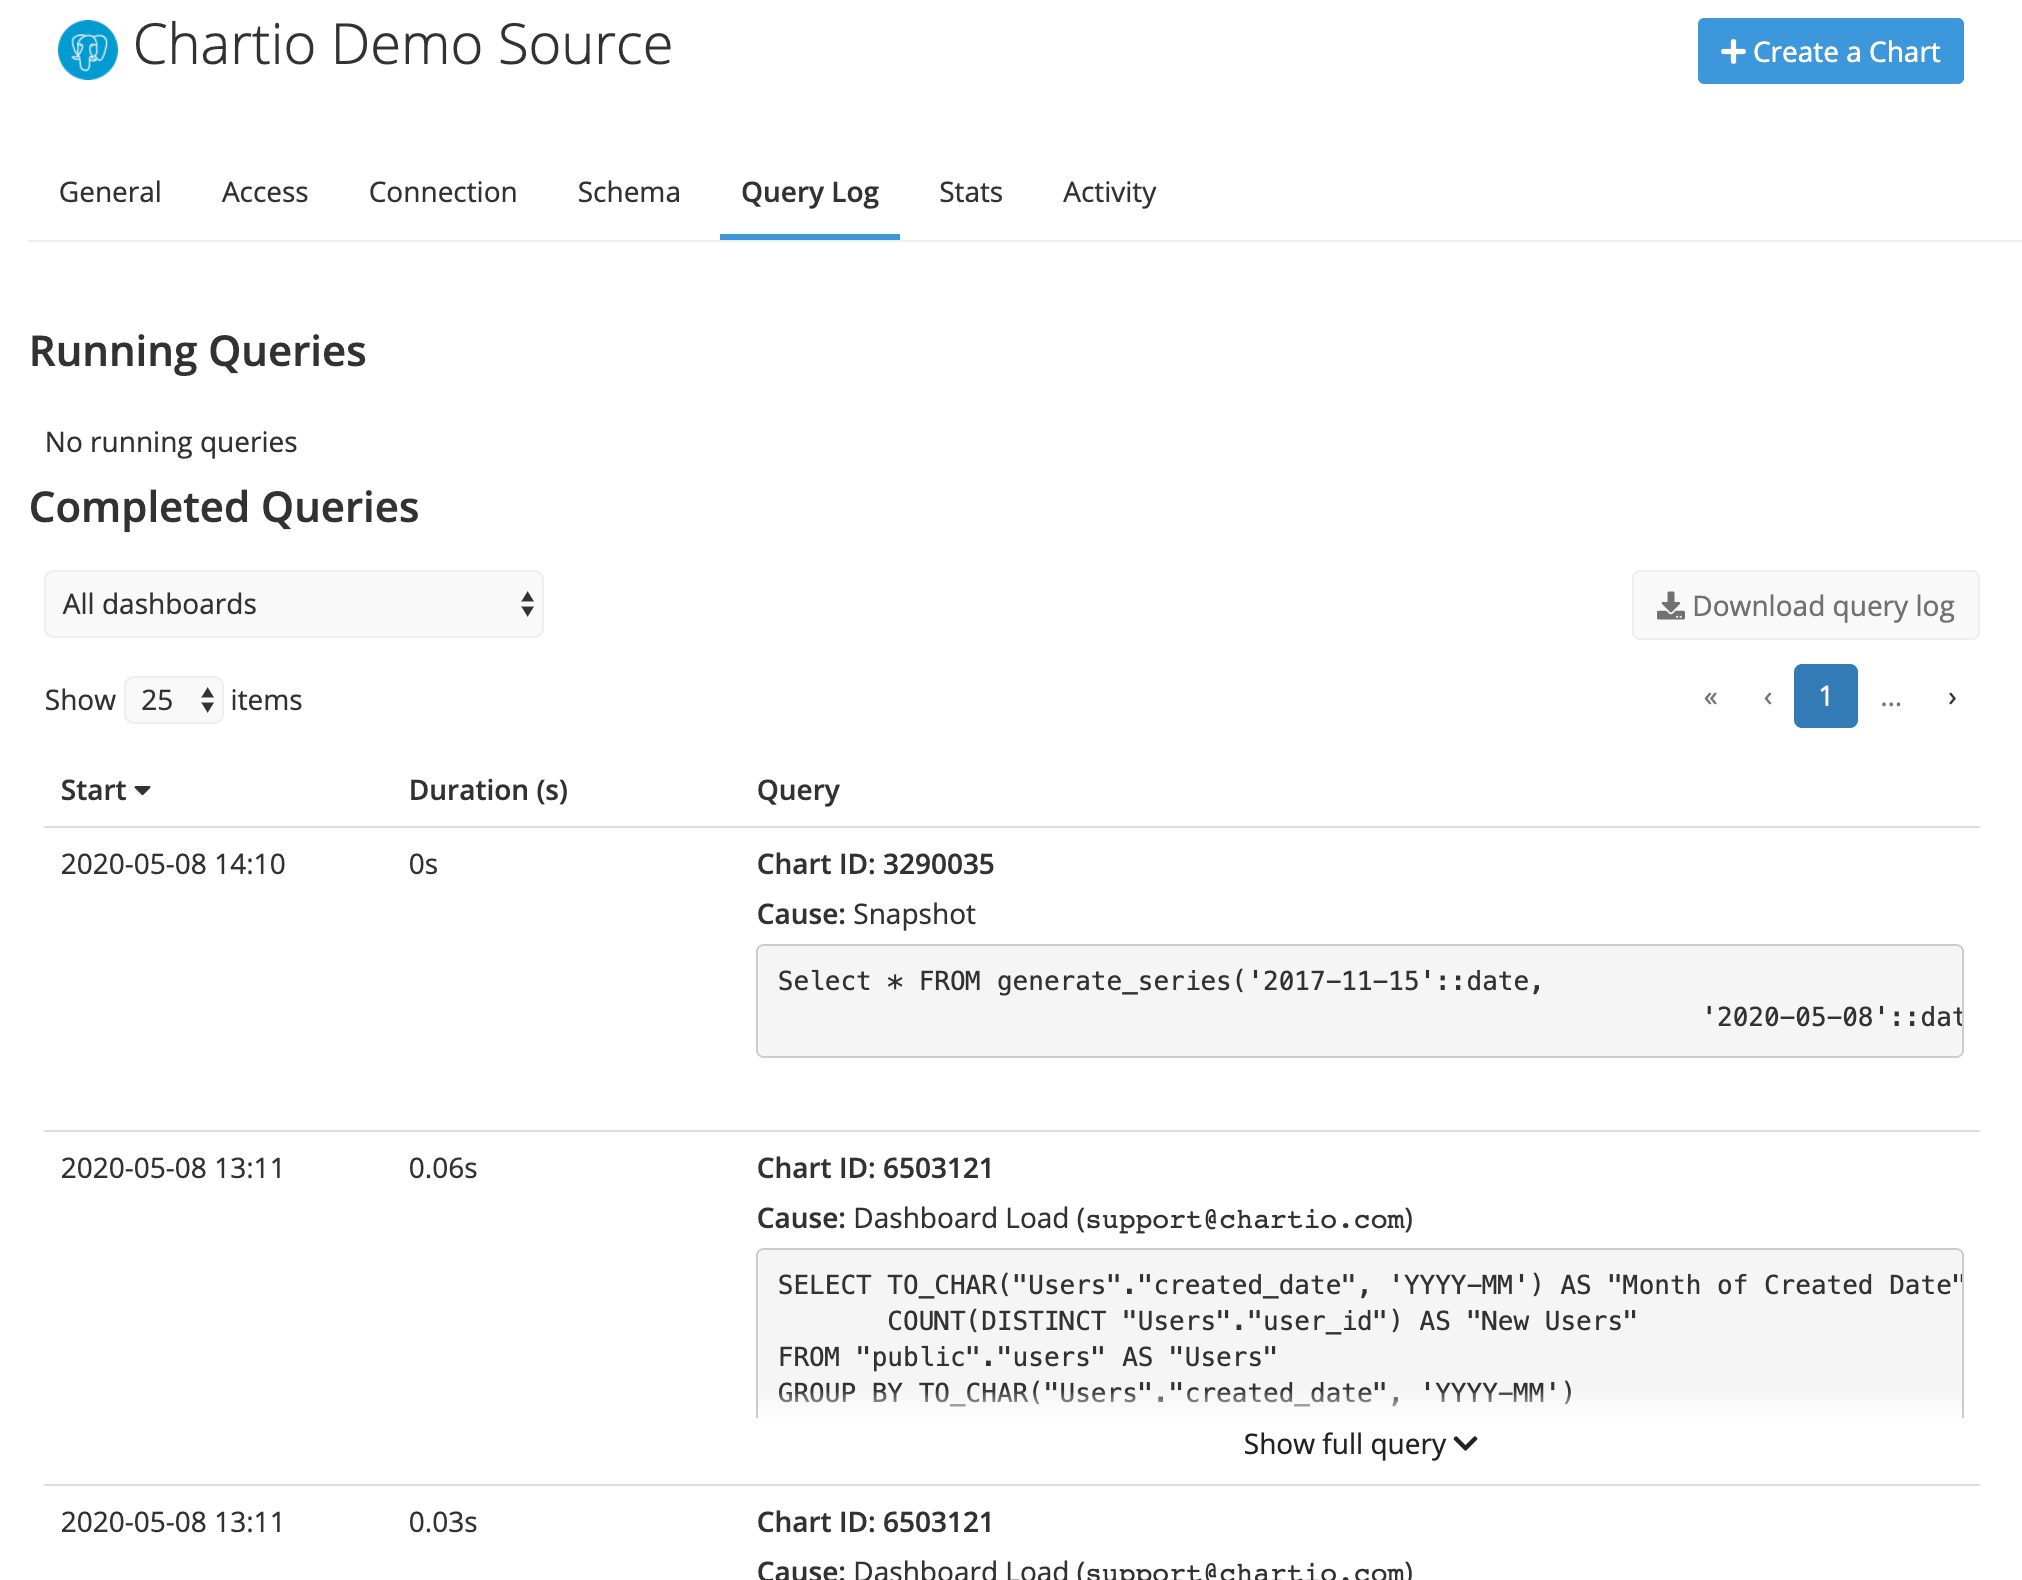
Task: Select the Query Log tab
Action: click(809, 190)
